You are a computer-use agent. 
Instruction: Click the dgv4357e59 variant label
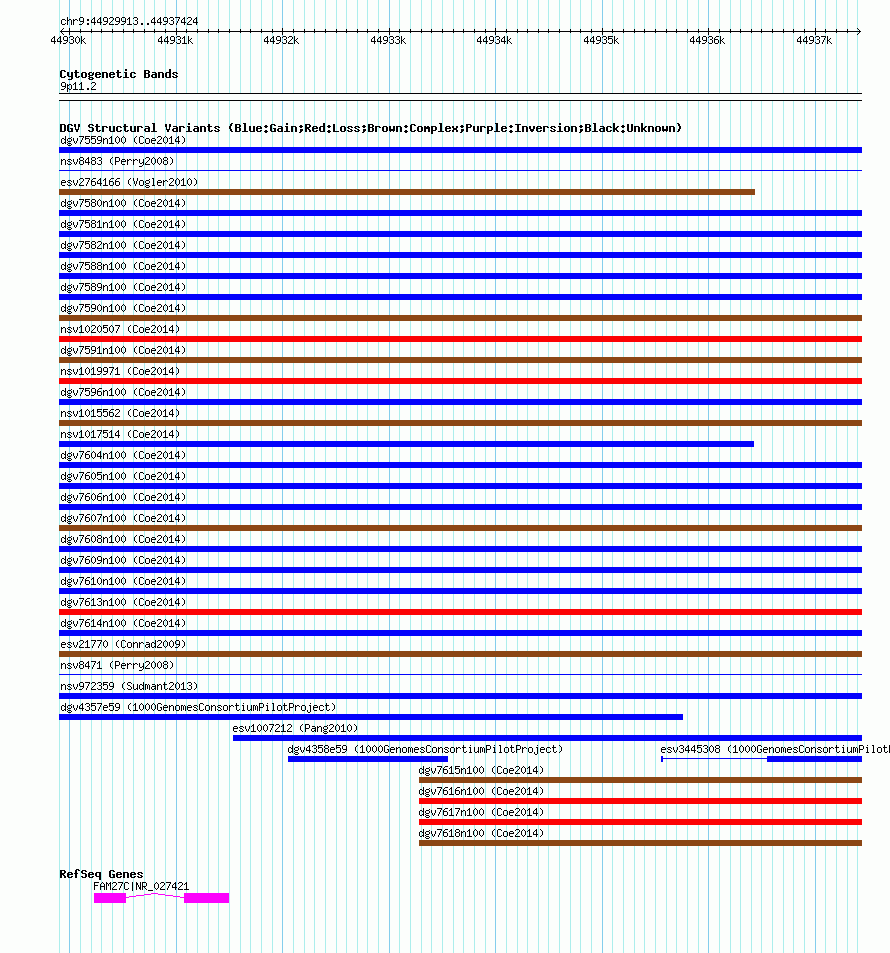click(x=198, y=707)
